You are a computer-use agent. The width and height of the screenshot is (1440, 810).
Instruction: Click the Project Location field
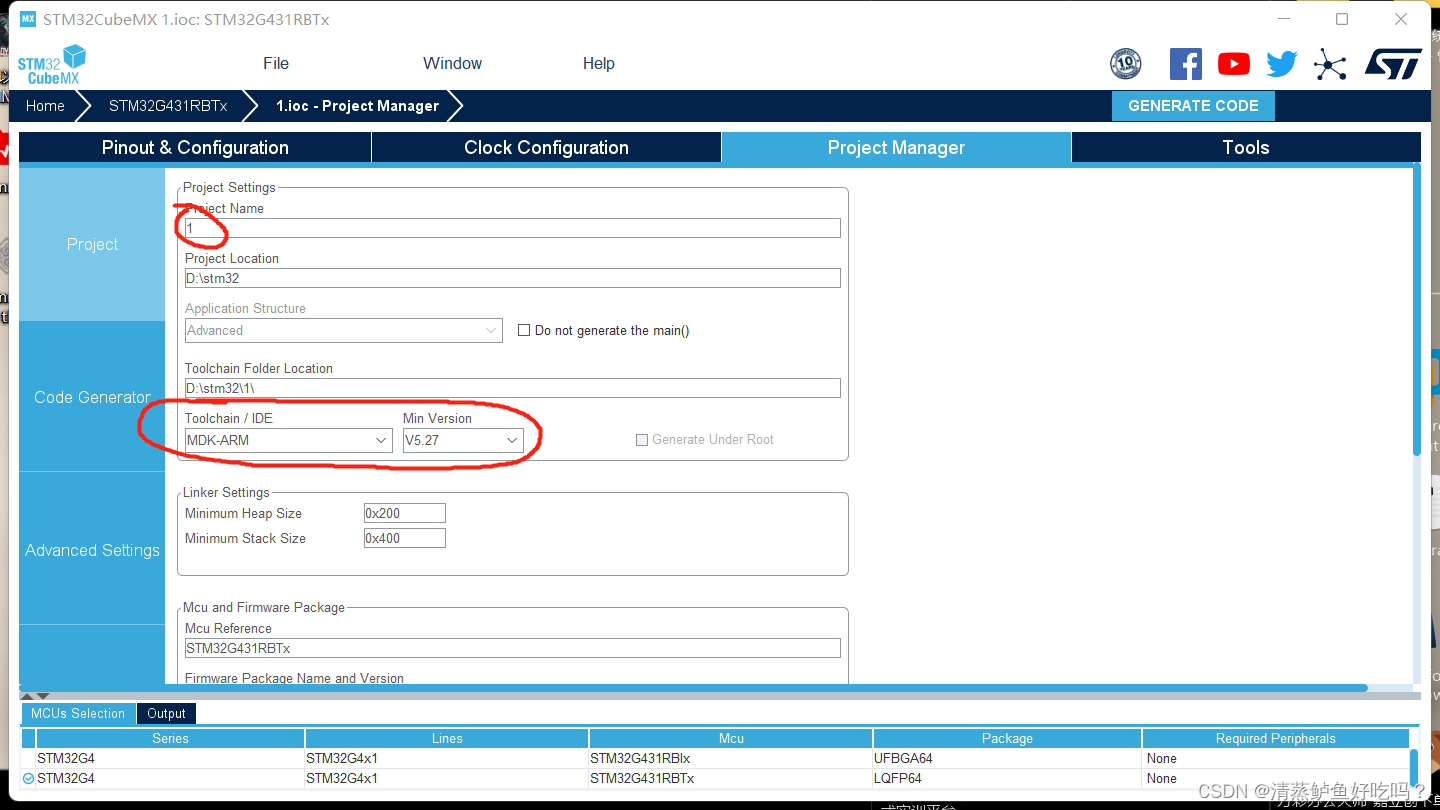point(513,278)
